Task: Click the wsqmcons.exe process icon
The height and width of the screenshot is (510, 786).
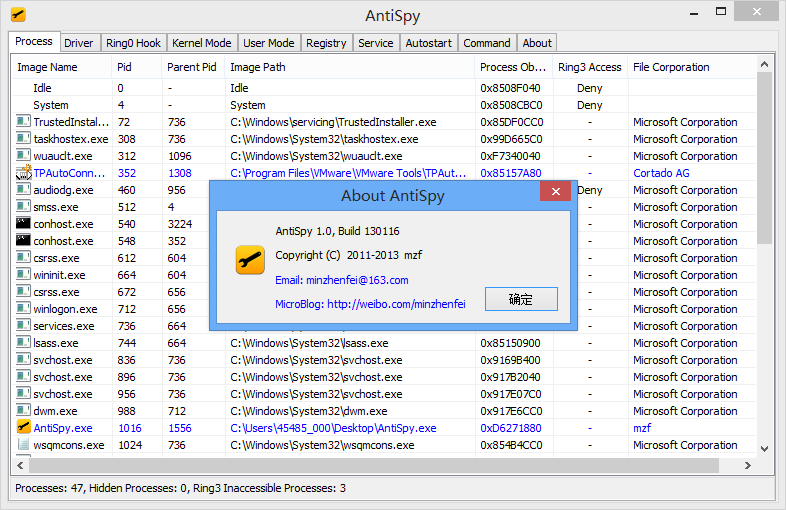Action: click(24, 445)
